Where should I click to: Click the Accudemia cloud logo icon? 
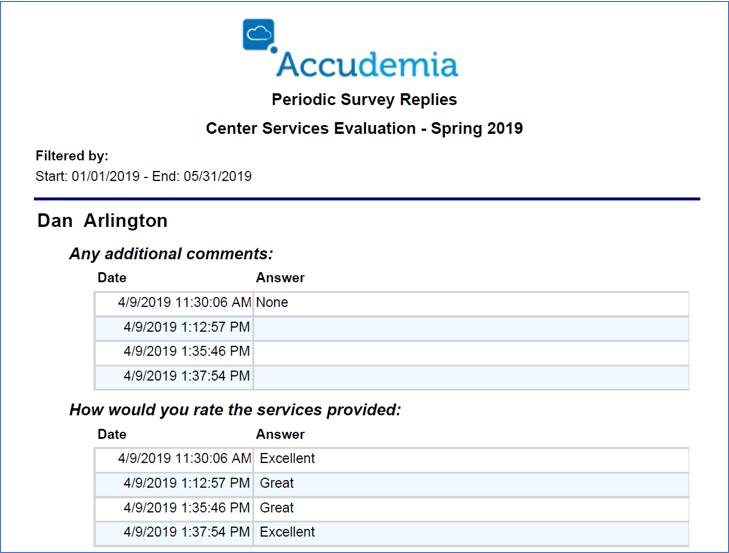coord(259,35)
